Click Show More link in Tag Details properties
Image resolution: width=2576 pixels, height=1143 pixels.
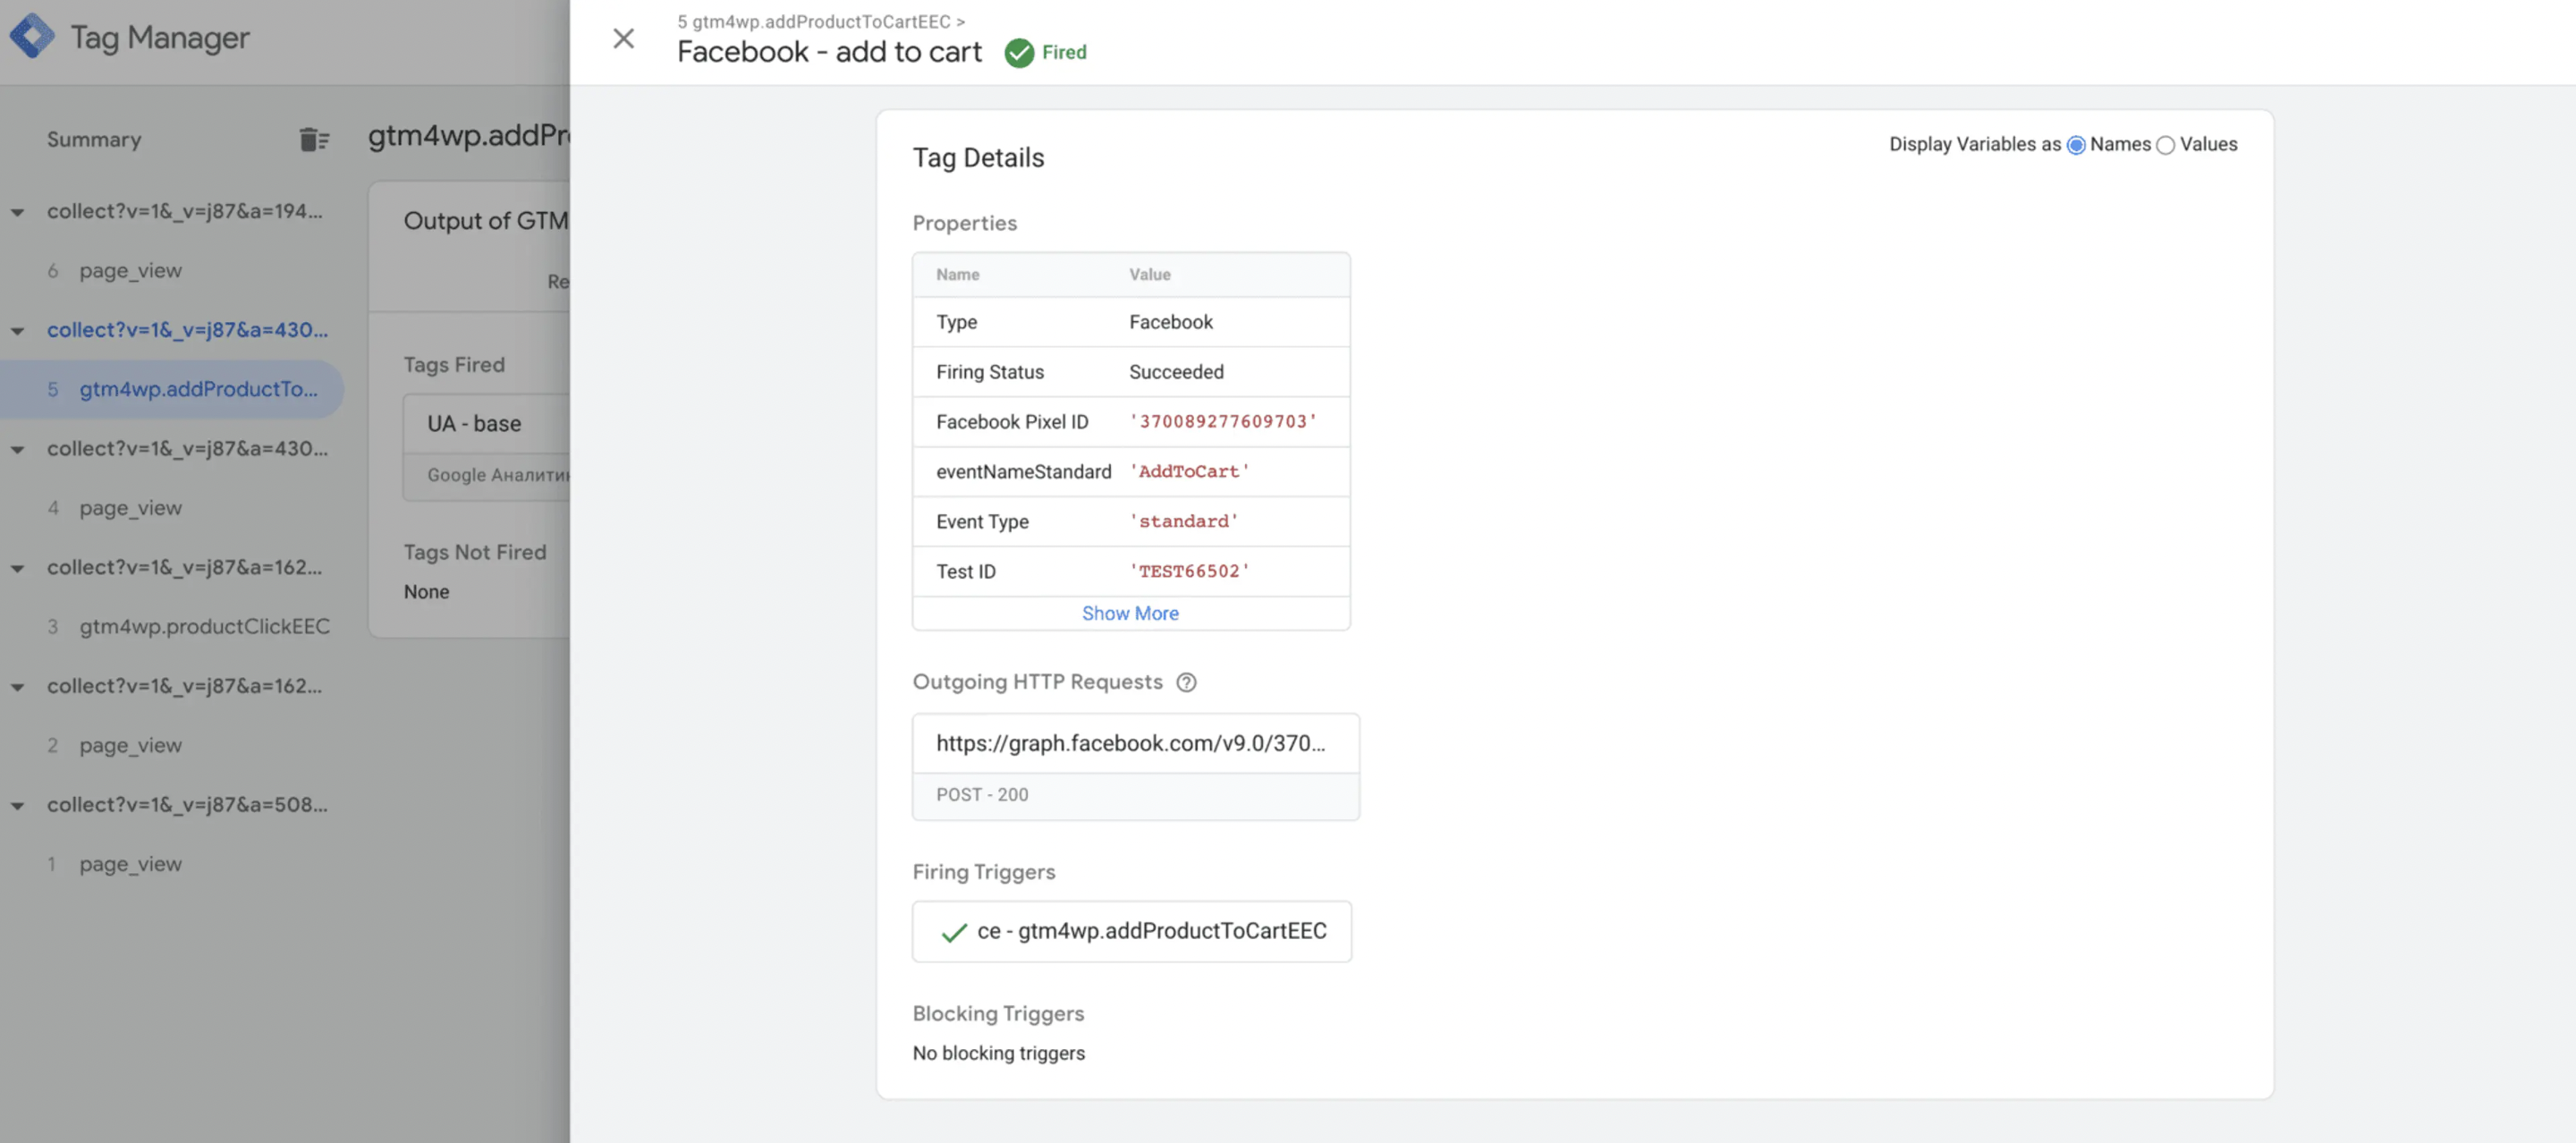[1131, 613]
